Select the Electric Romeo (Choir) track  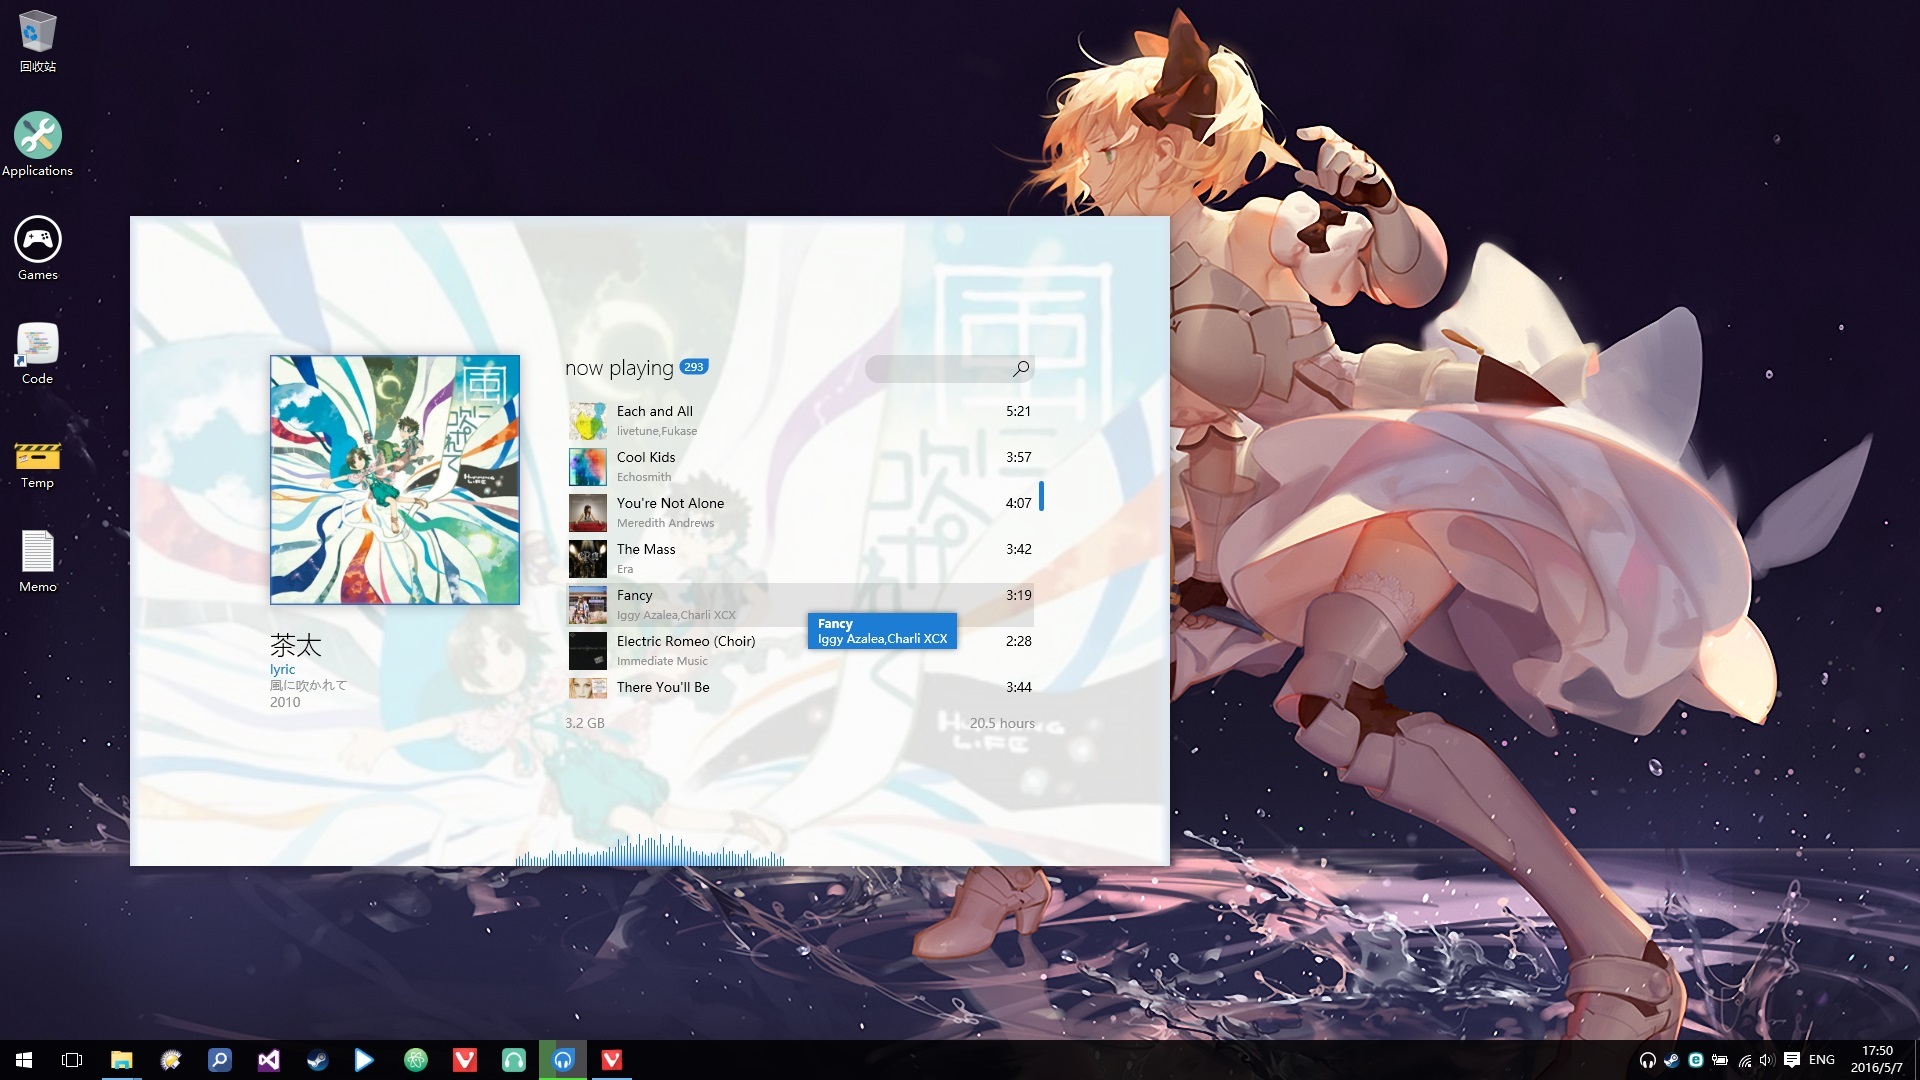click(x=686, y=641)
